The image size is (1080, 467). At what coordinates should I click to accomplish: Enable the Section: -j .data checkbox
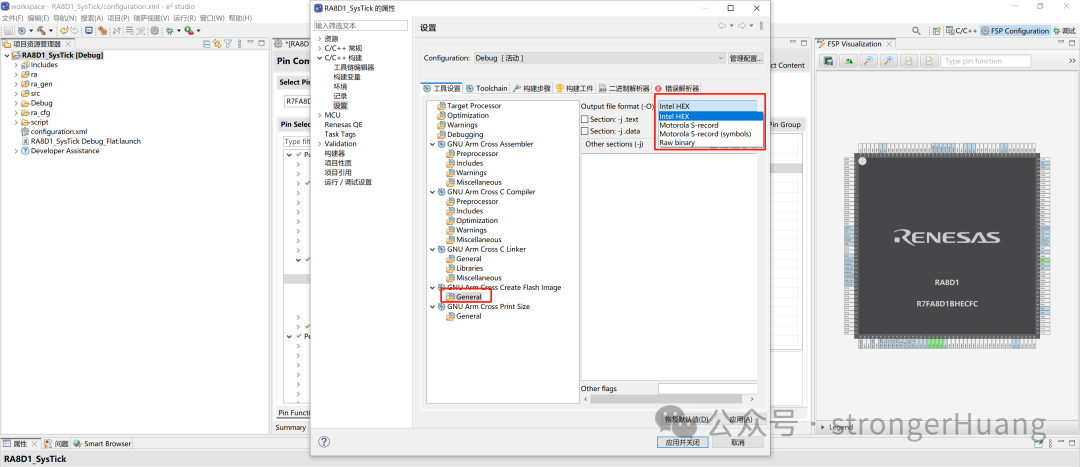(x=585, y=131)
